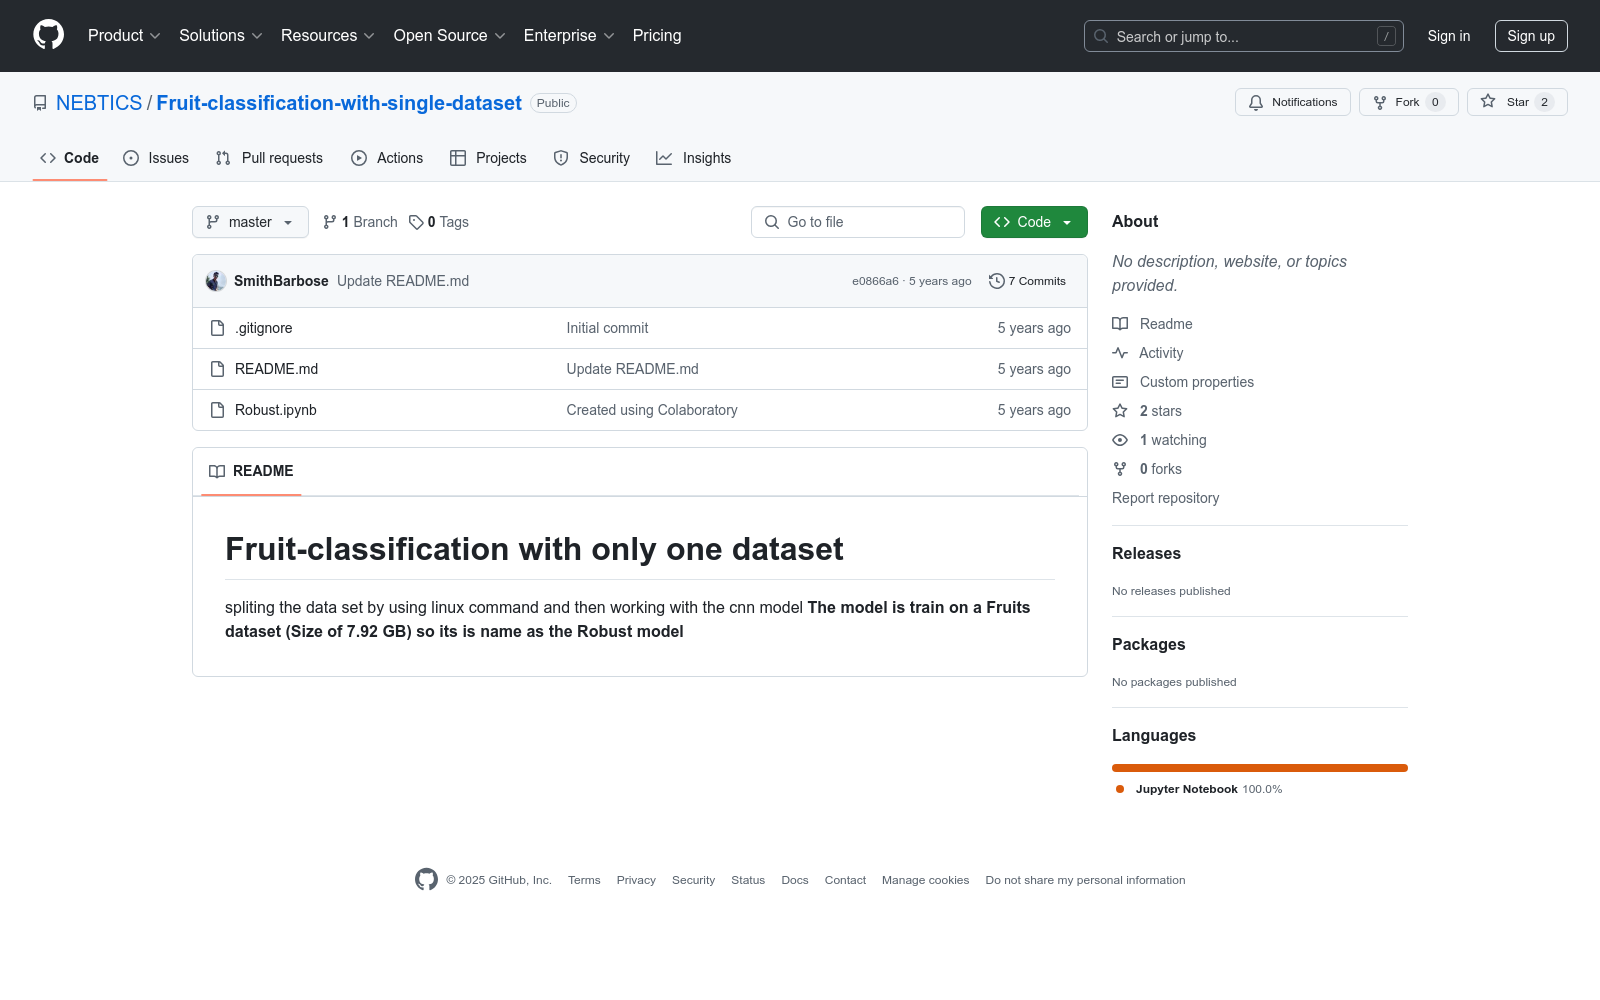Select the README tab in file viewer
The width and height of the screenshot is (1600, 1000).
pos(251,471)
